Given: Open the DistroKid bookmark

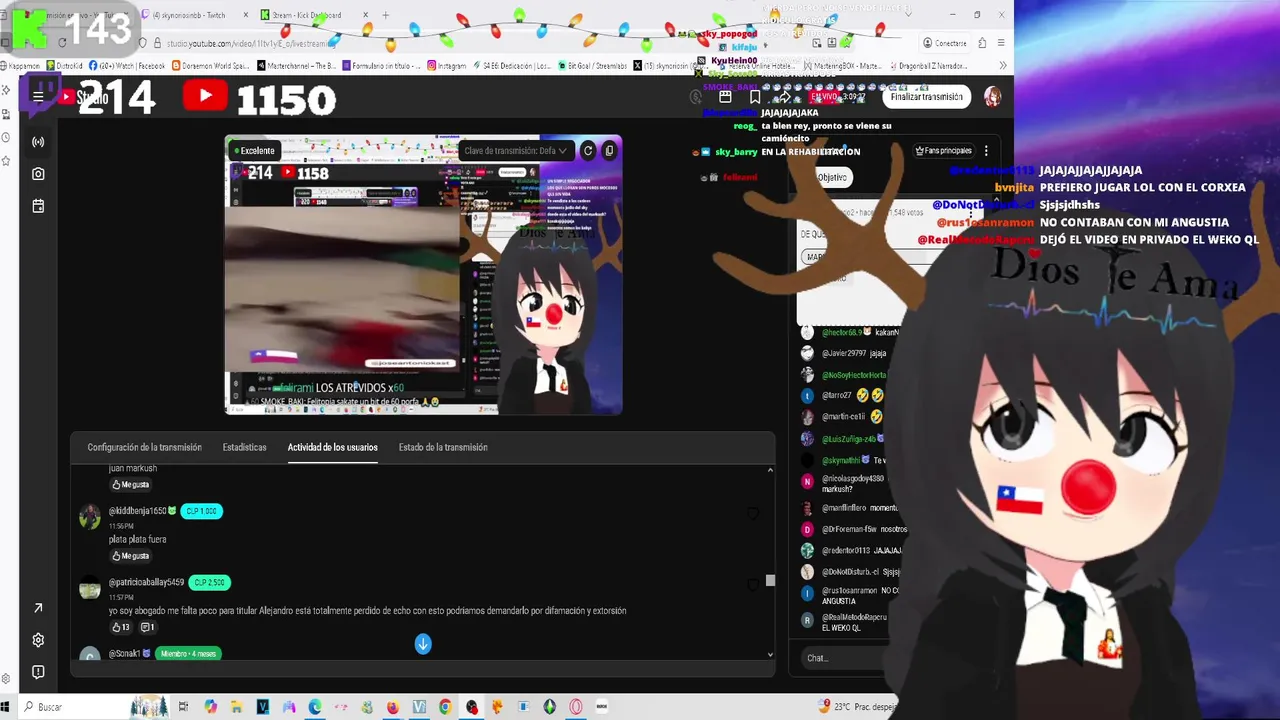Looking at the screenshot, I should [x=64, y=66].
